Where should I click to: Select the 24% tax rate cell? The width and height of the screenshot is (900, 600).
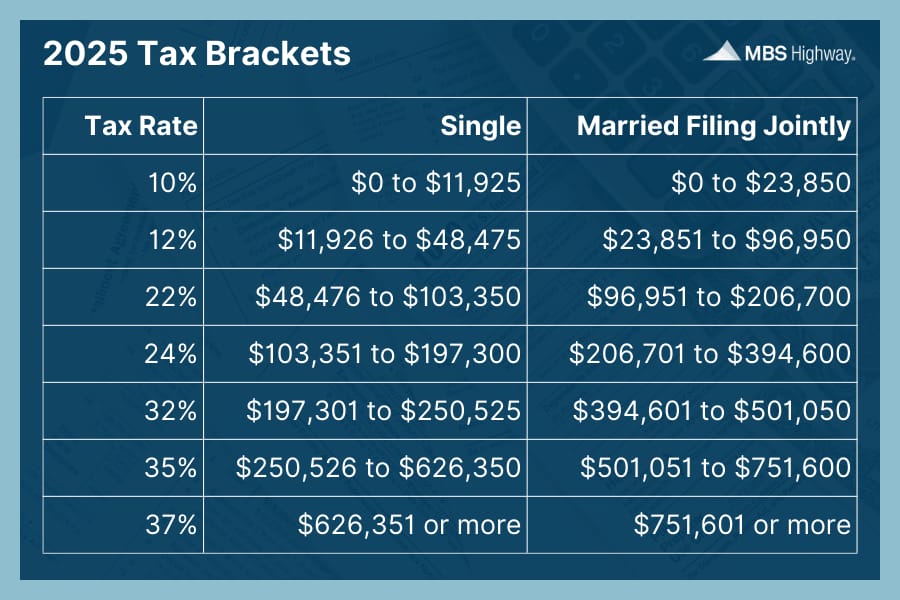(123, 354)
